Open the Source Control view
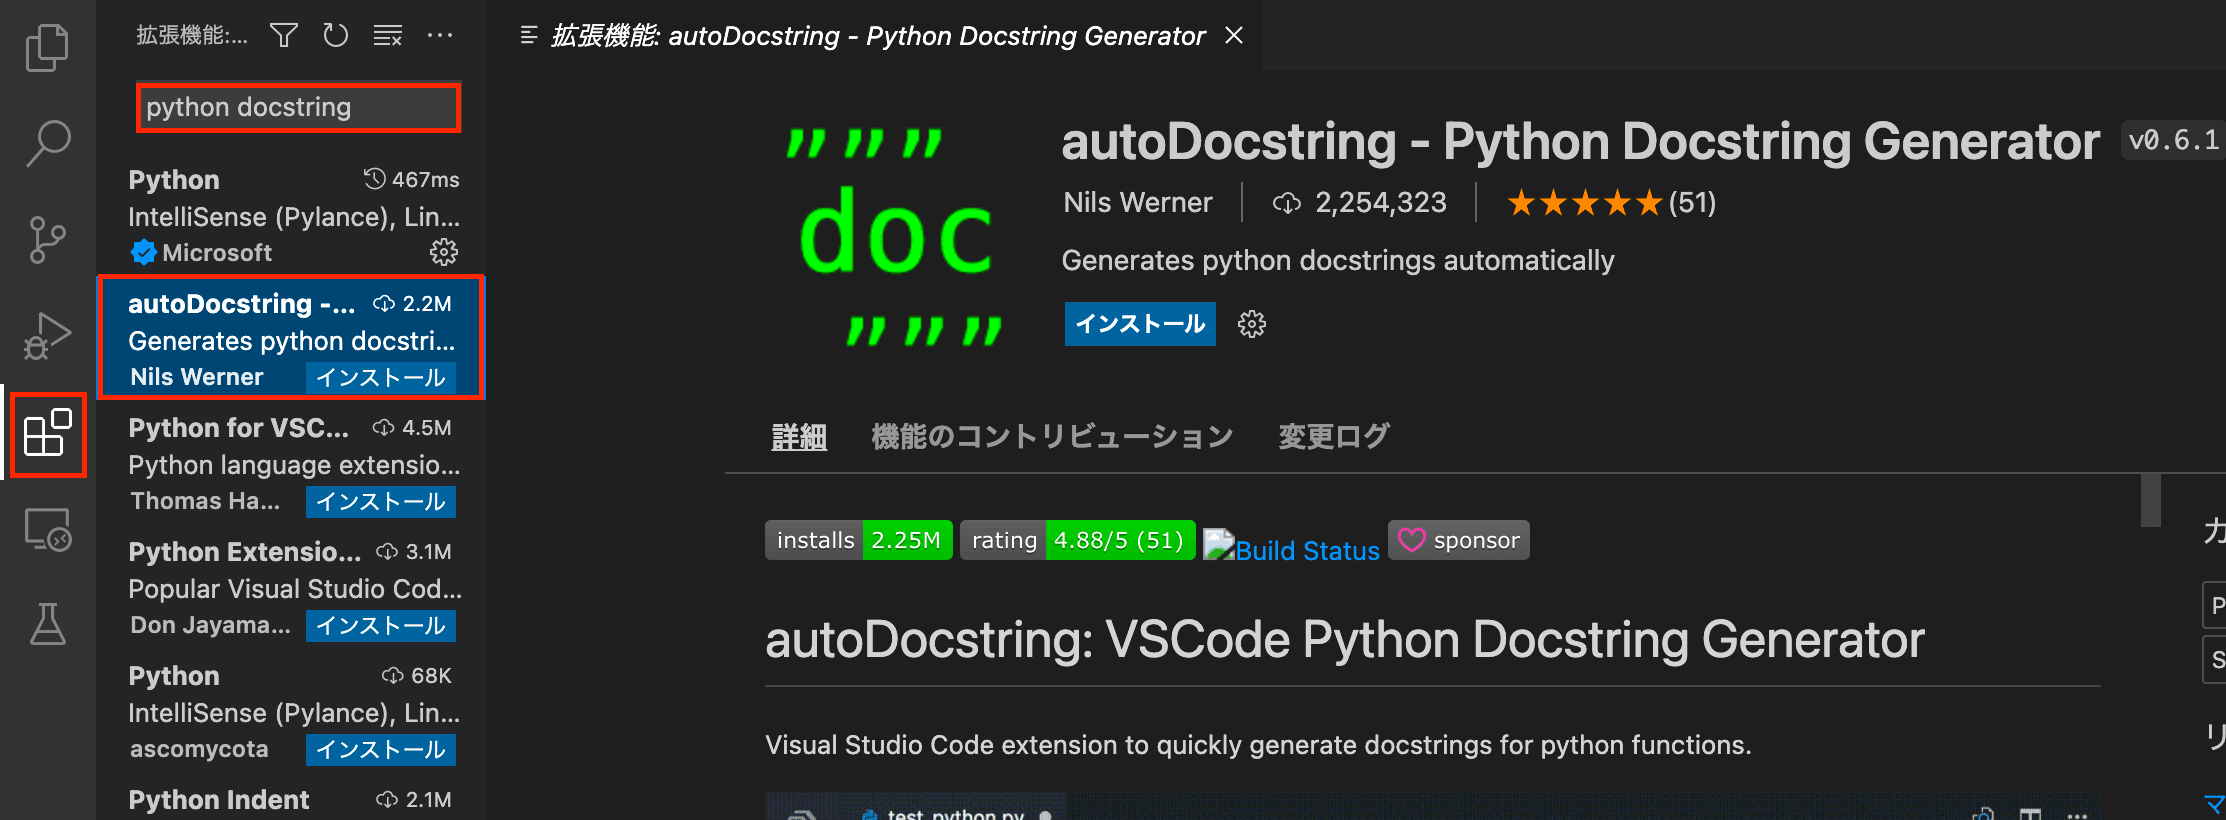This screenshot has height=820, width=2226. (x=47, y=240)
